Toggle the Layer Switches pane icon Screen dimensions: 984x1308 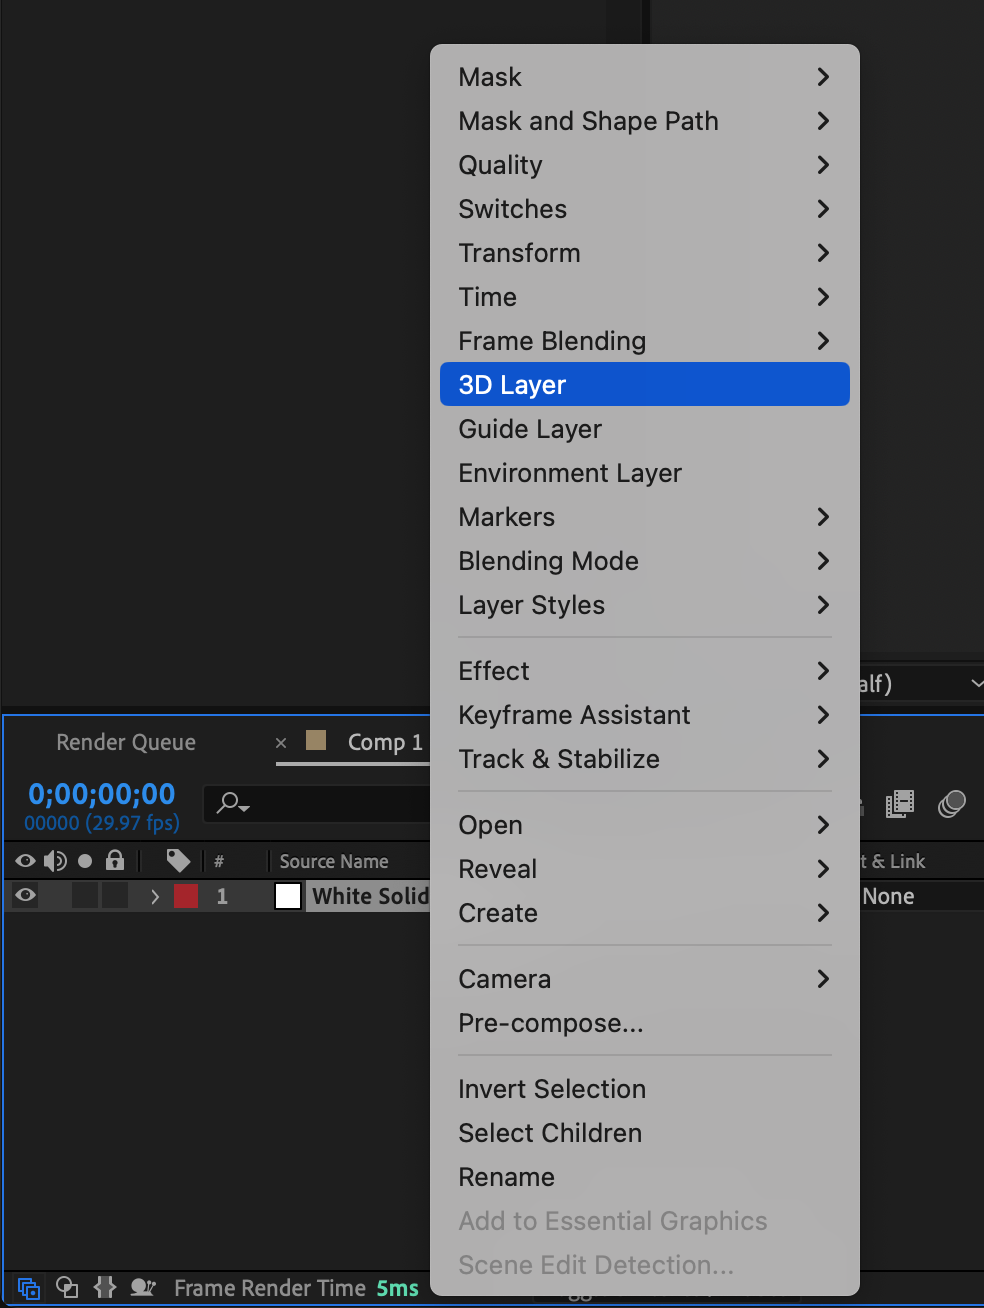tap(29, 1288)
